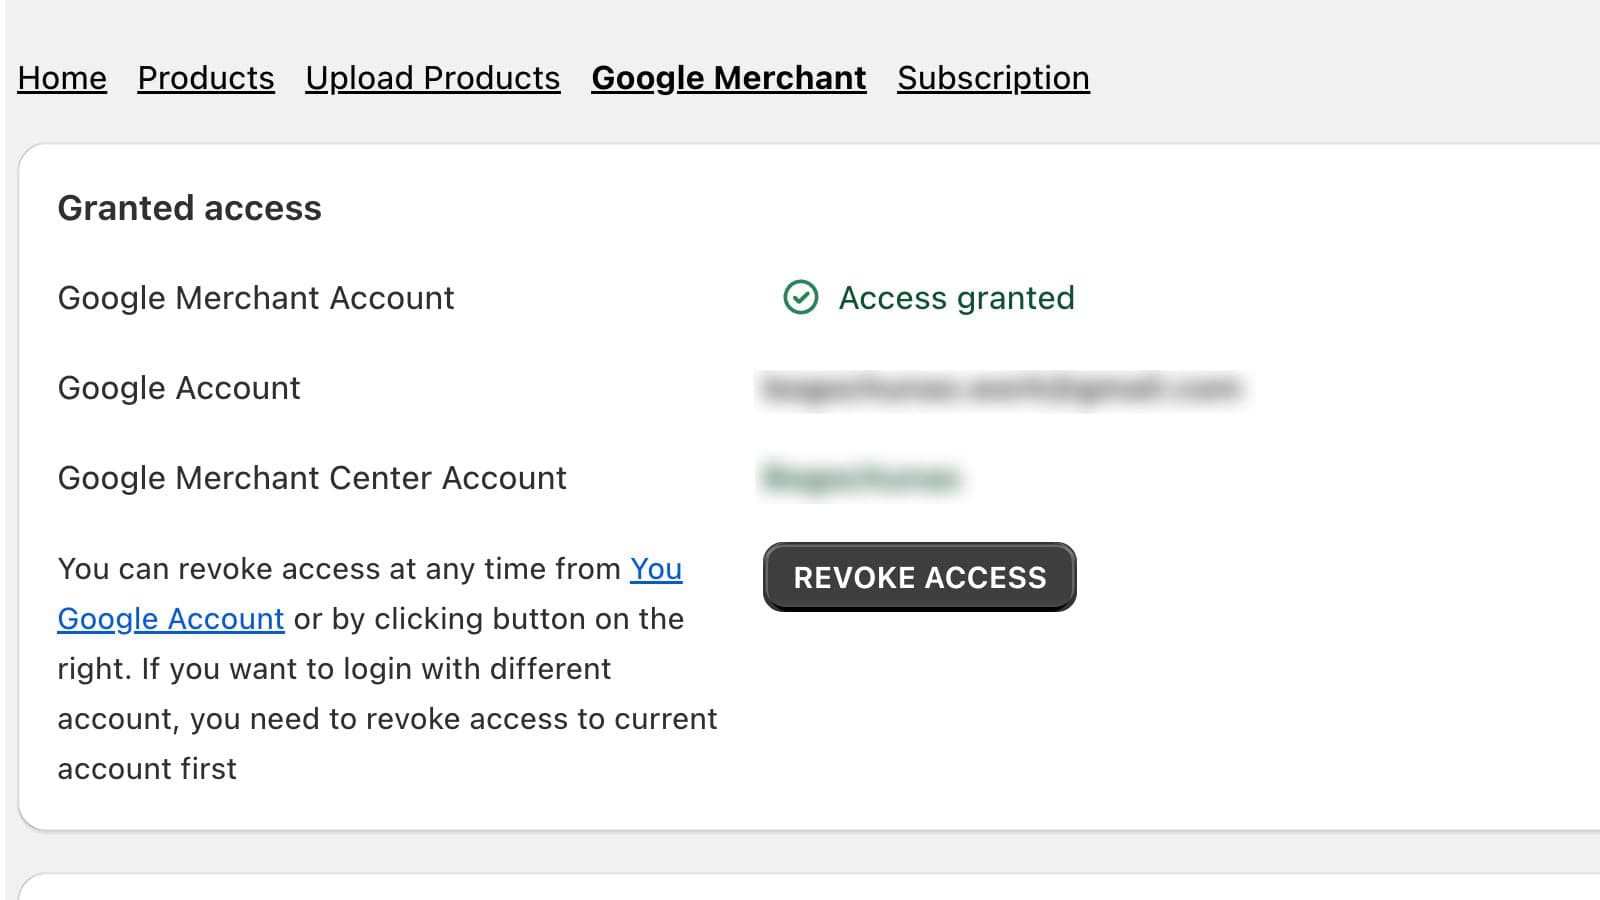The width and height of the screenshot is (1600, 900).
Task: Click the word 'You' in the blue link
Action: (656, 568)
